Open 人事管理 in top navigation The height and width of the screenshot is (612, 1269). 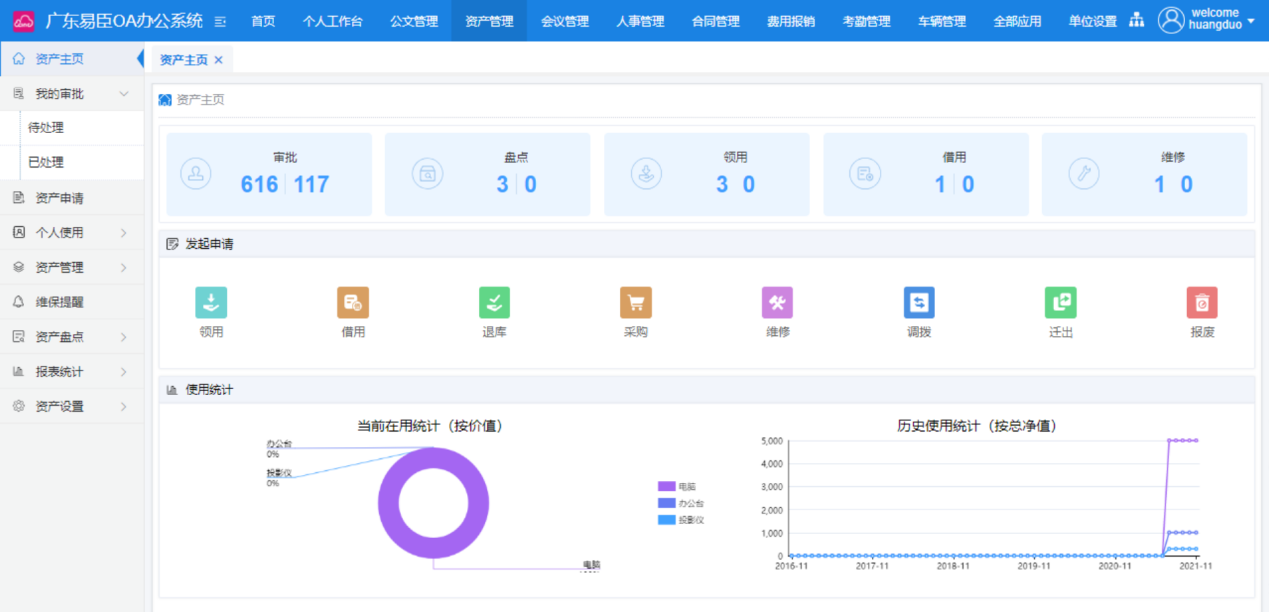click(640, 21)
